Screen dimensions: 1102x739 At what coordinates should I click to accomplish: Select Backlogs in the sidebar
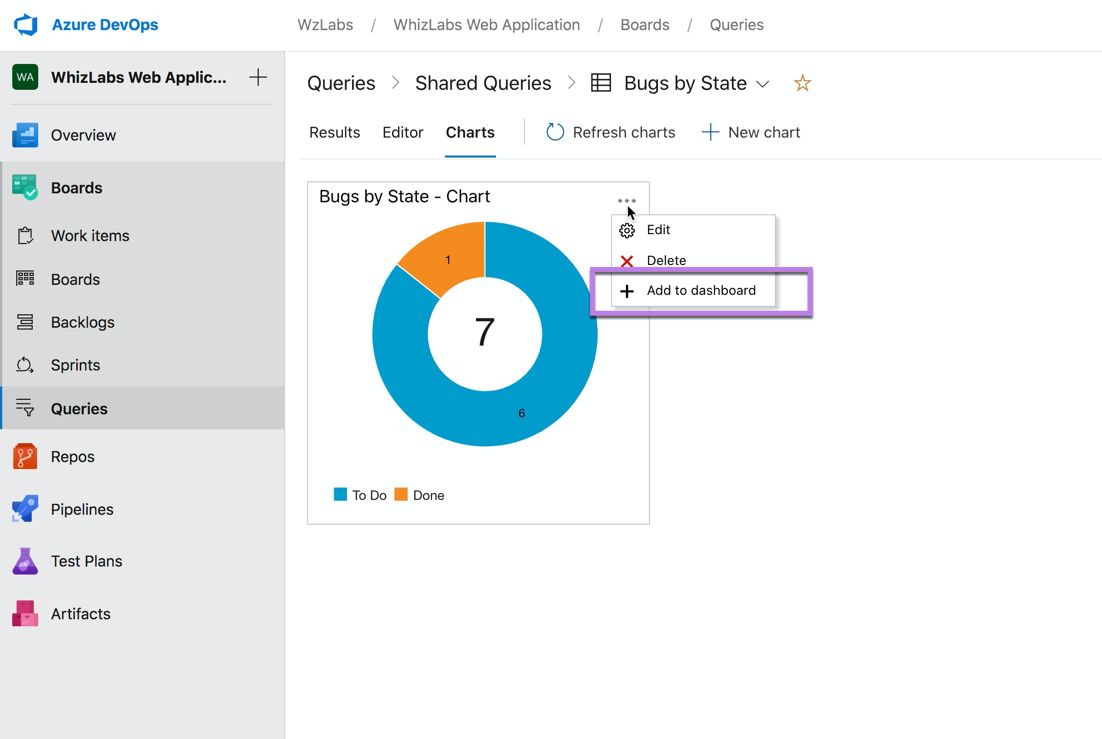pyautogui.click(x=82, y=322)
